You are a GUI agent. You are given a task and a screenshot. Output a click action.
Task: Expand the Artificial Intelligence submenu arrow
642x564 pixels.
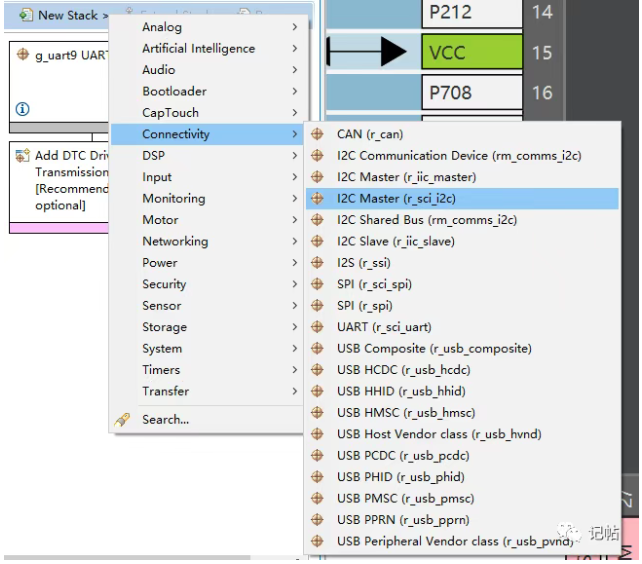tap(295, 48)
